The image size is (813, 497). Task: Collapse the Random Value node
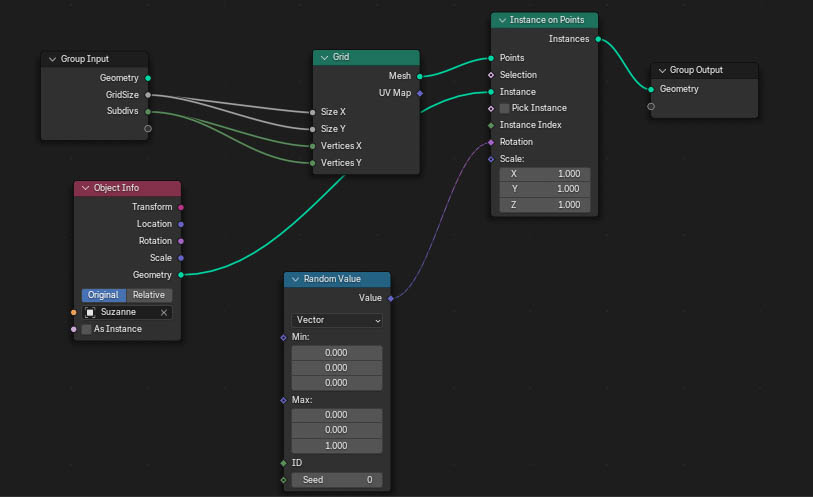coord(295,279)
